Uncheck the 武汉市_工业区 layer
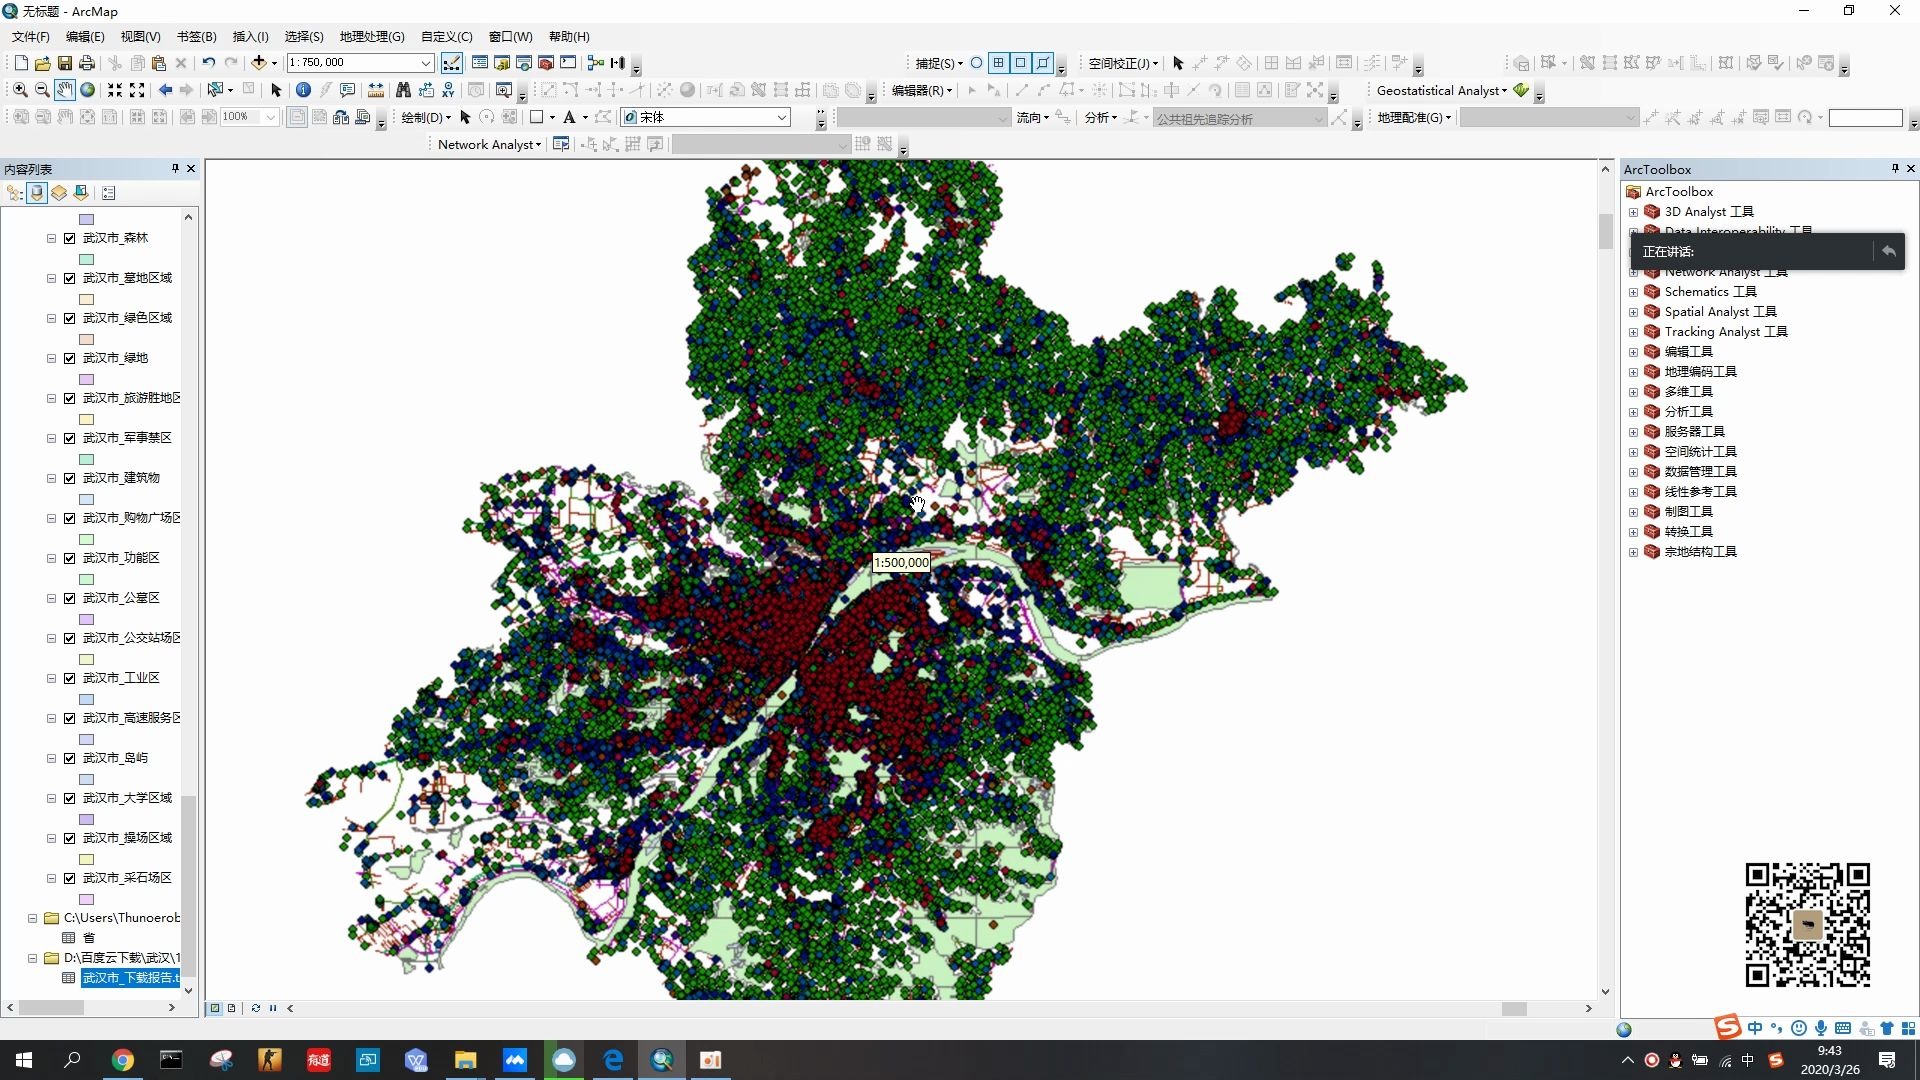This screenshot has height=1080, width=1920. tap(70, 678)
